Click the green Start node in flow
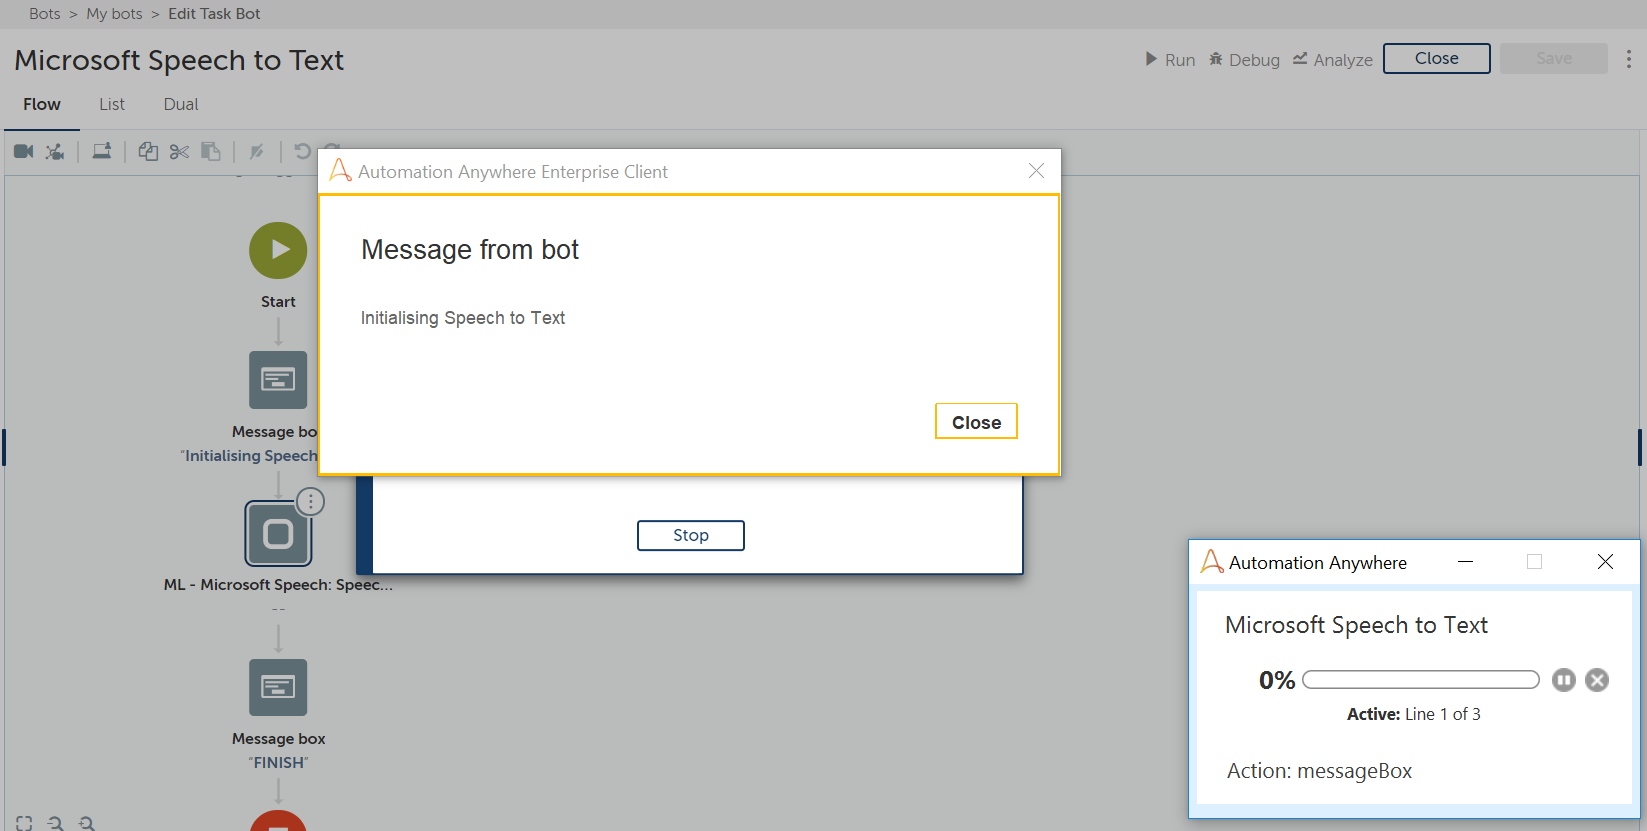This screenshot has width=1647, height=831. (x=278, y=250)
